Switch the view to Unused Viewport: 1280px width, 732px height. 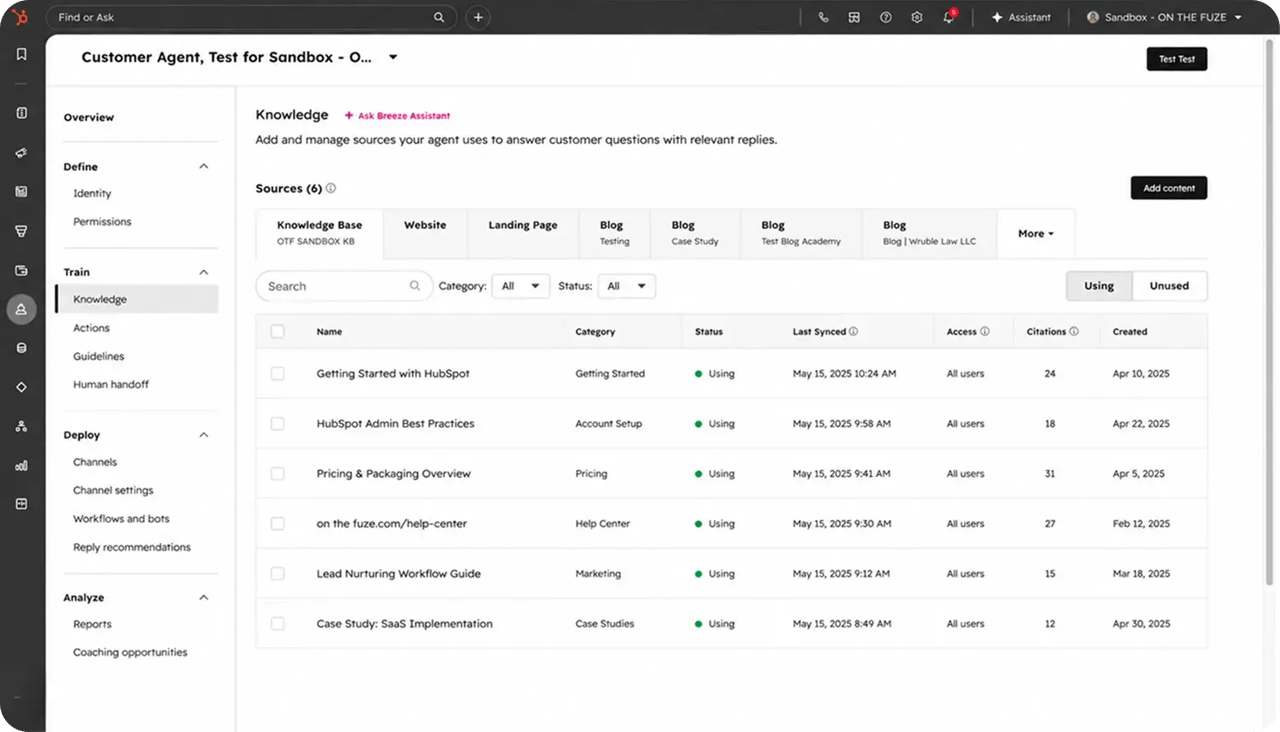click(x=1169, y=286)
